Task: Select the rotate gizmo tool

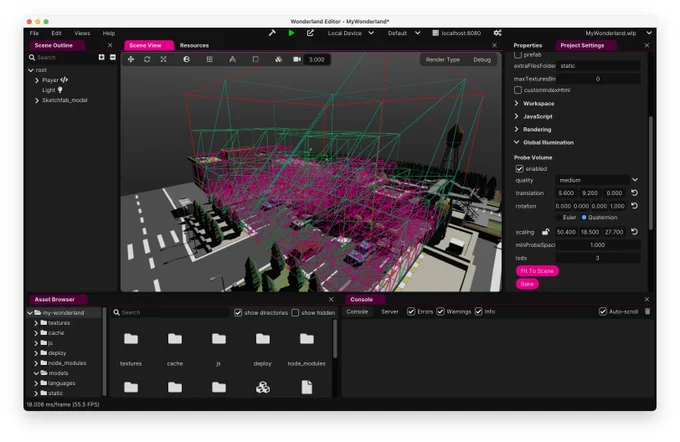Action: click(x=147, y=59)
